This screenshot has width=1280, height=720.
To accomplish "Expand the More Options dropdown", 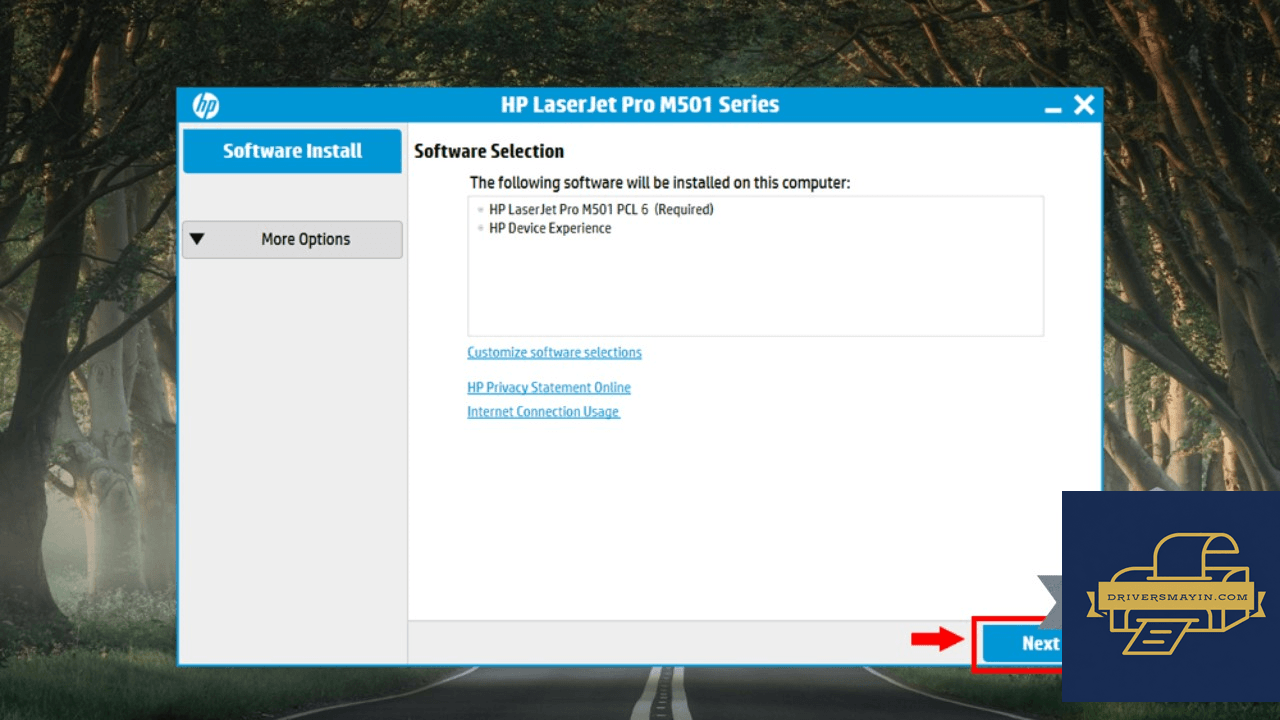I will pos(292,240).
